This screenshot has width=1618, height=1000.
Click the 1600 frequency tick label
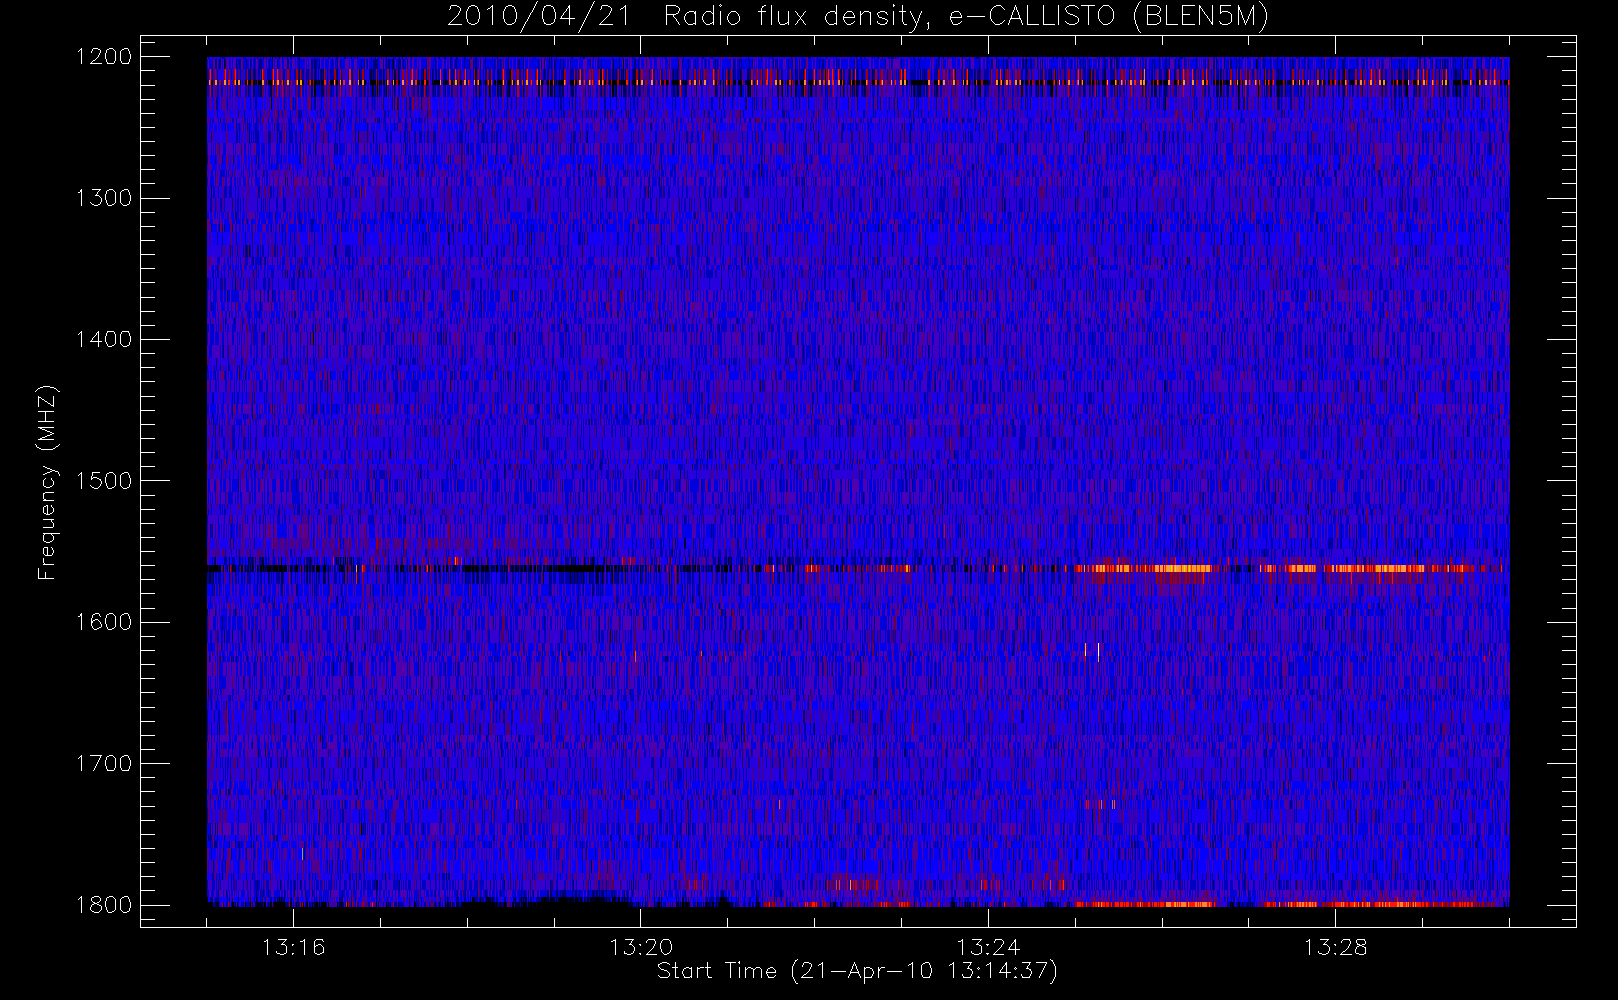[104, 622]
